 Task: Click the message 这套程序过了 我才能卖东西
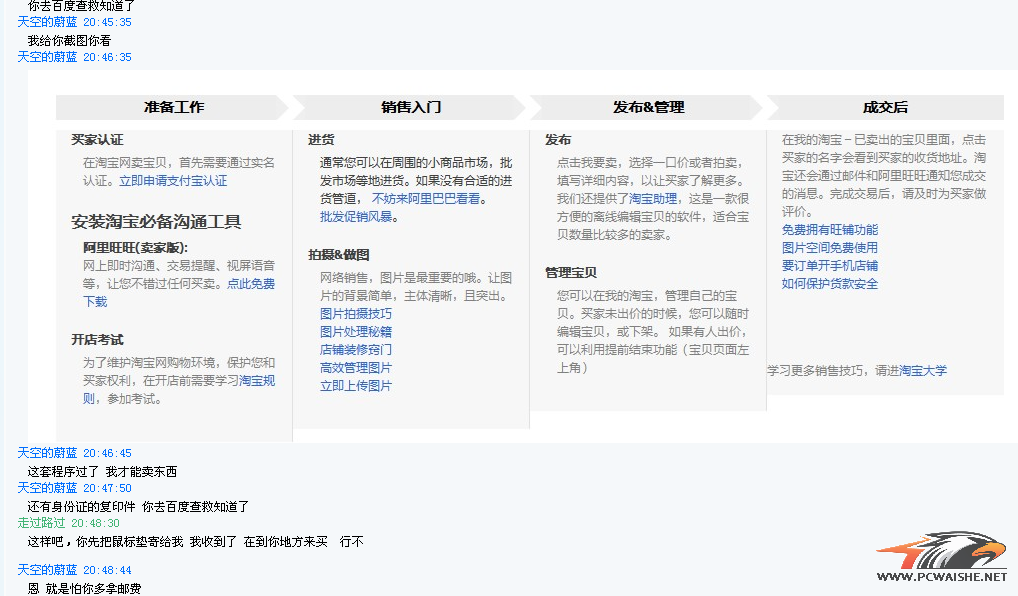pyautogui.click(x=102, y=471)
